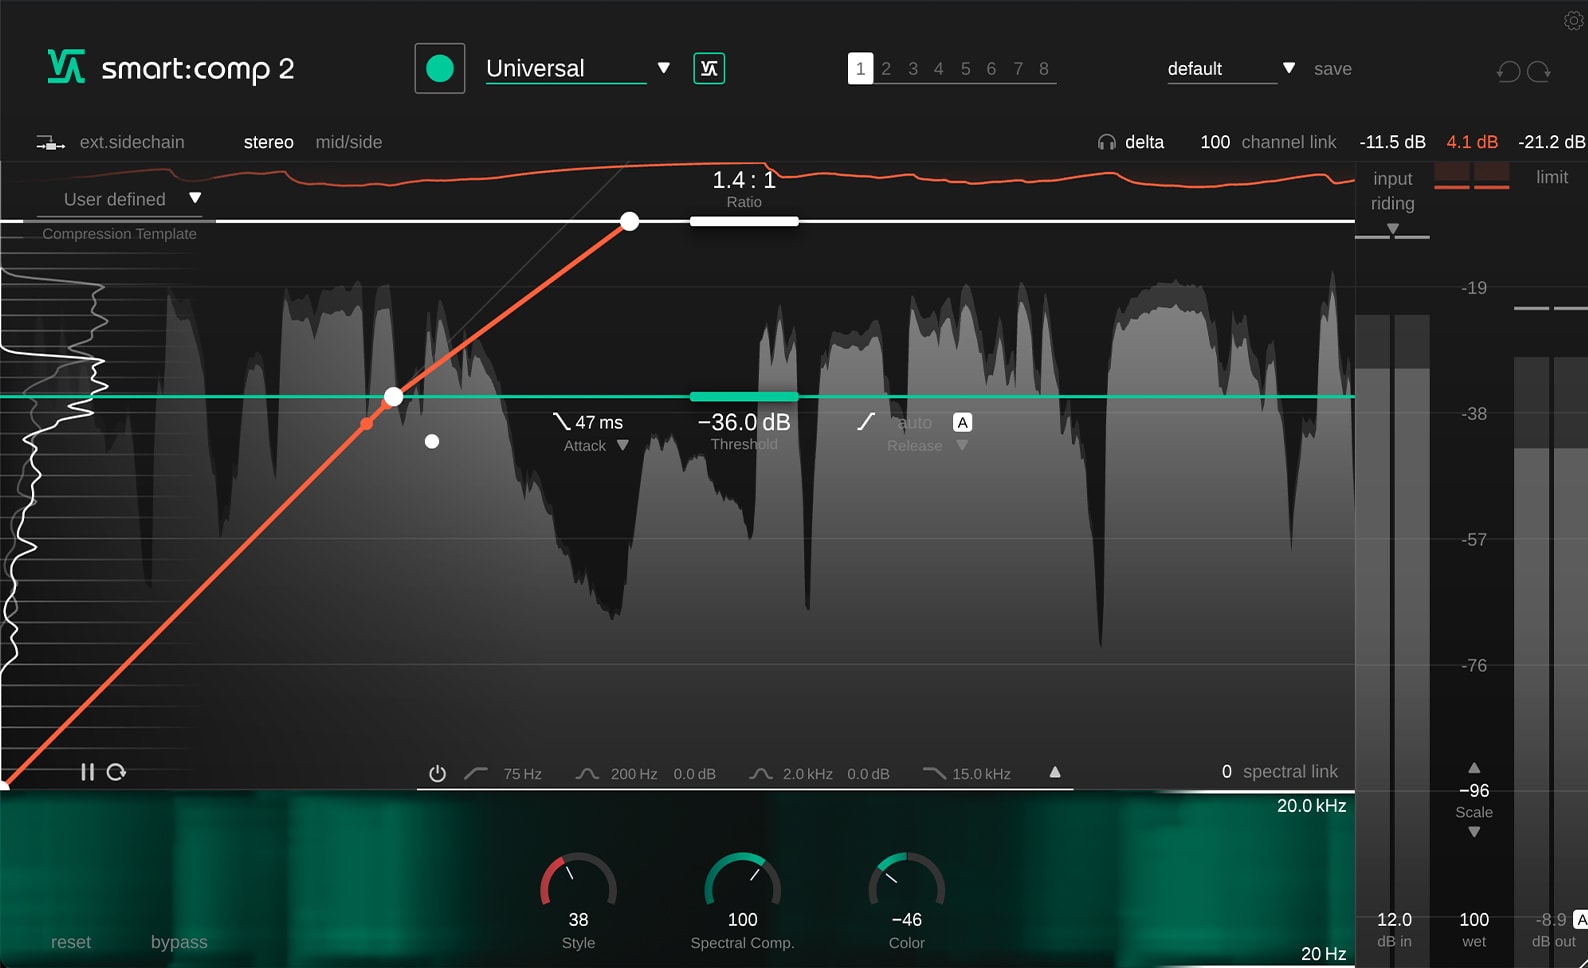The image size is (1588, 968).
Task: Click bypass
Action: 179,942
